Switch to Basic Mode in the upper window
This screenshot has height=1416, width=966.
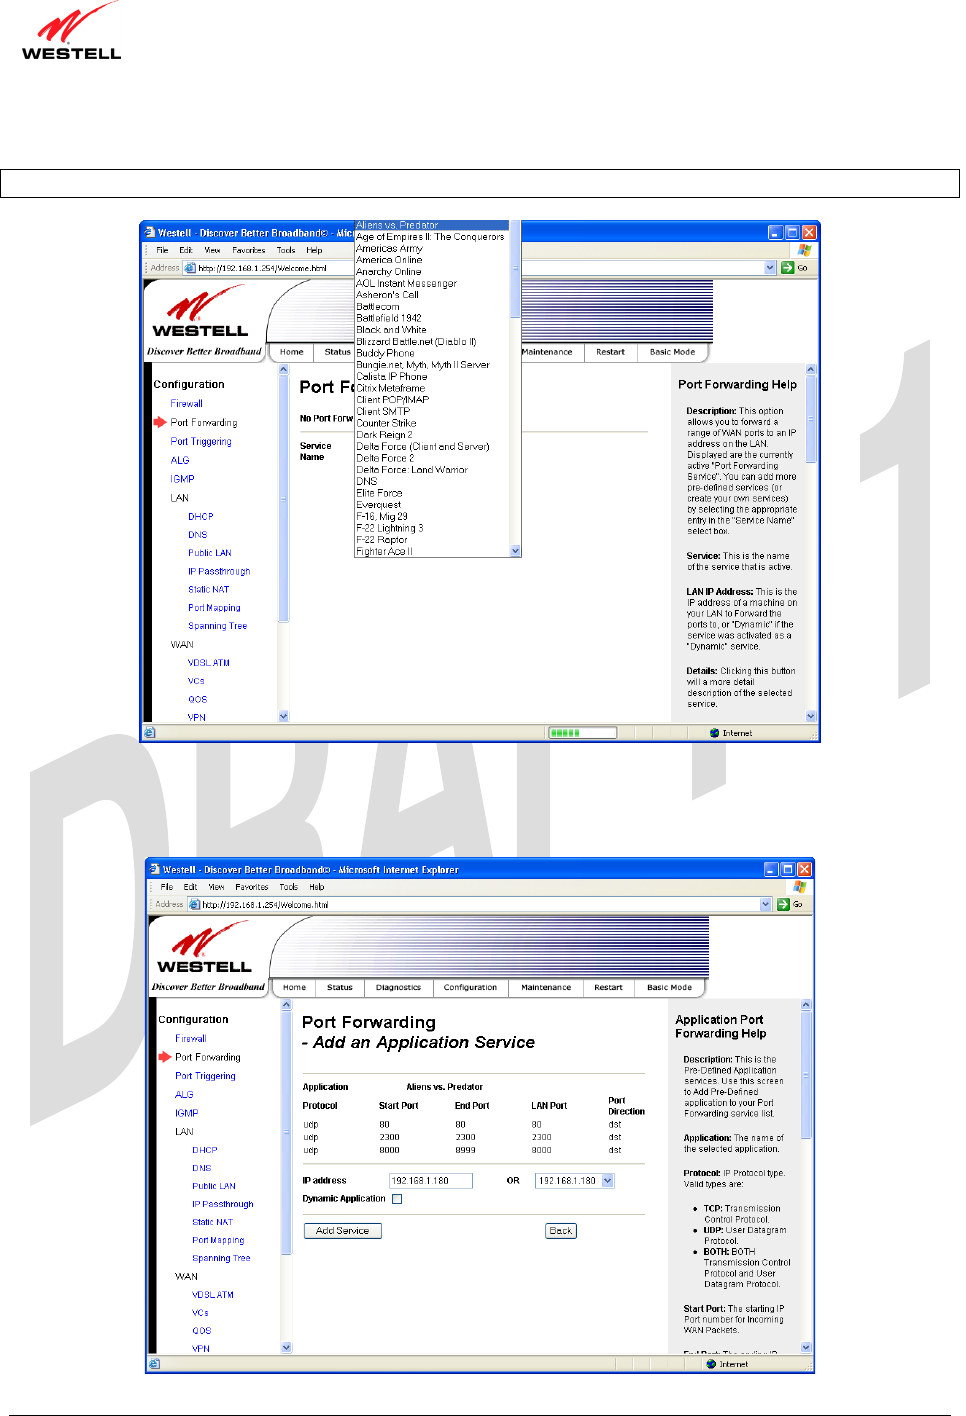tap(672, 352)
